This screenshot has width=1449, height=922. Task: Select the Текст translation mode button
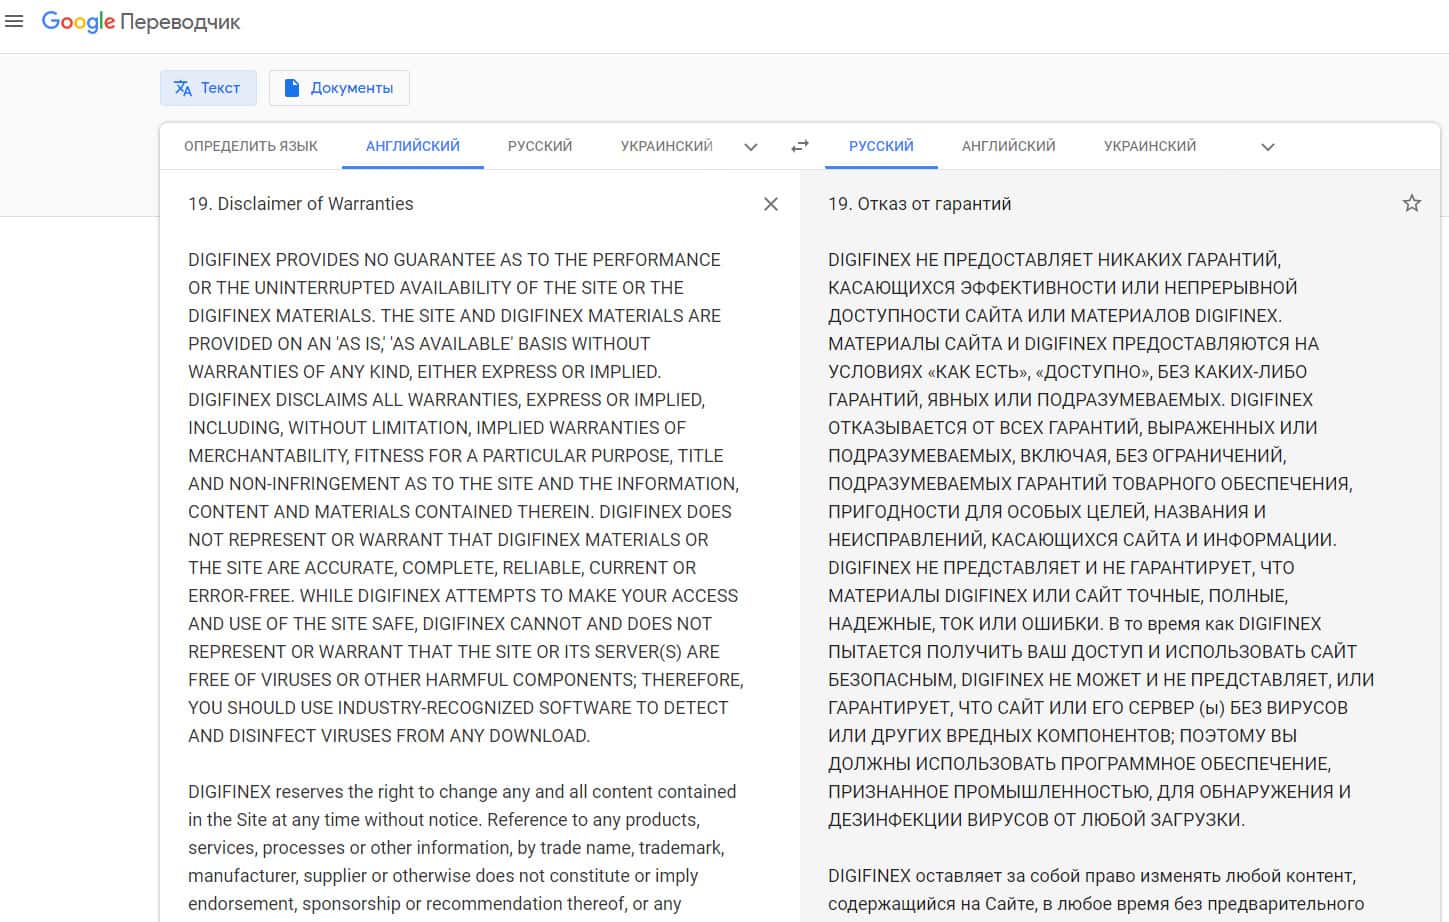pos(208,88)
